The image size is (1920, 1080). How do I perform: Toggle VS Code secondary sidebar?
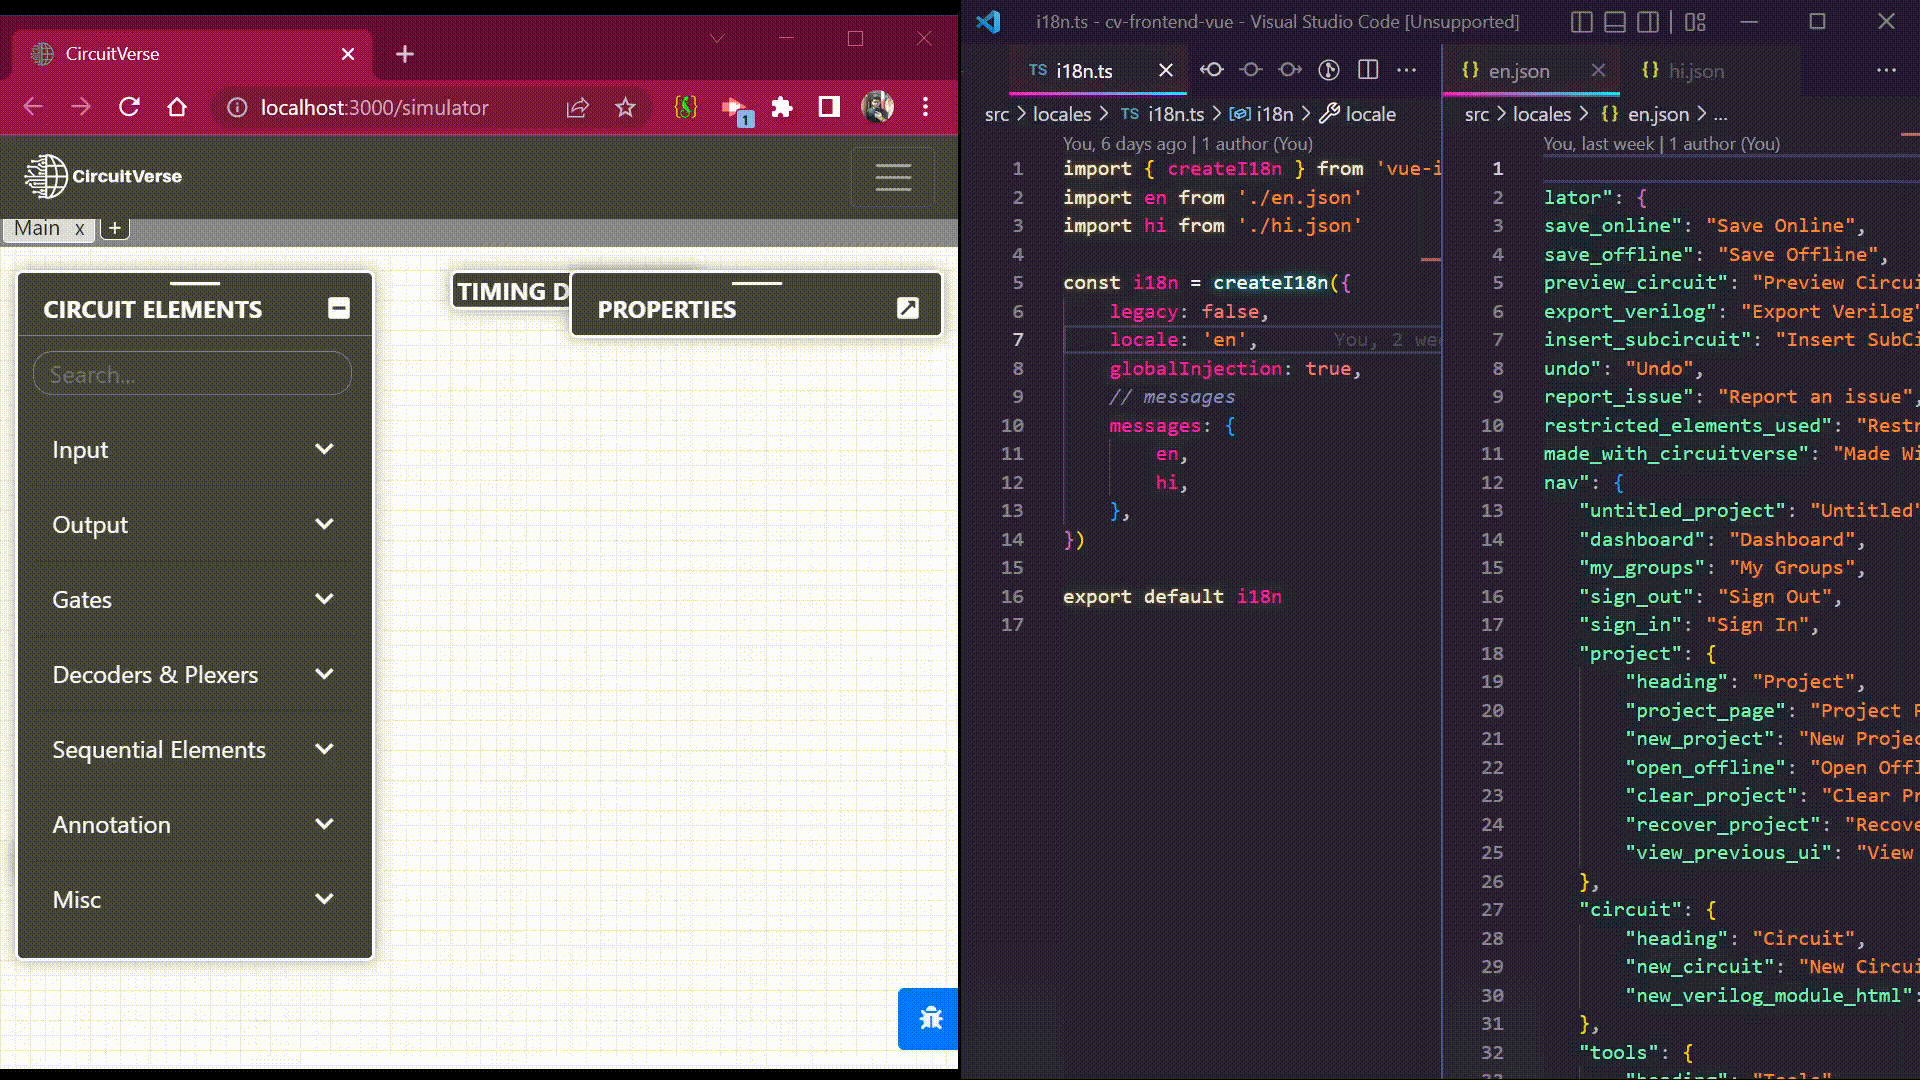(x=1648, y=21)
